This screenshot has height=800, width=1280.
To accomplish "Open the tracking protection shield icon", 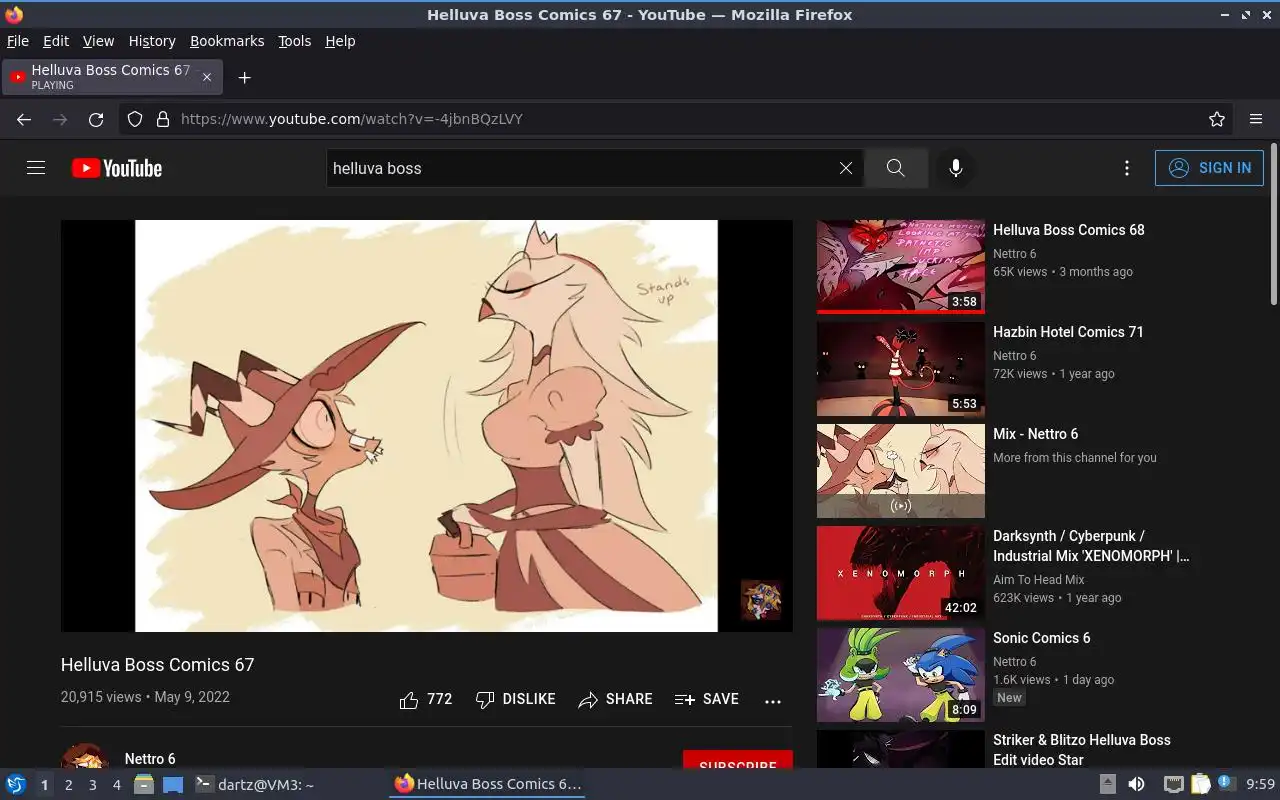I will (x=135, y=119).
